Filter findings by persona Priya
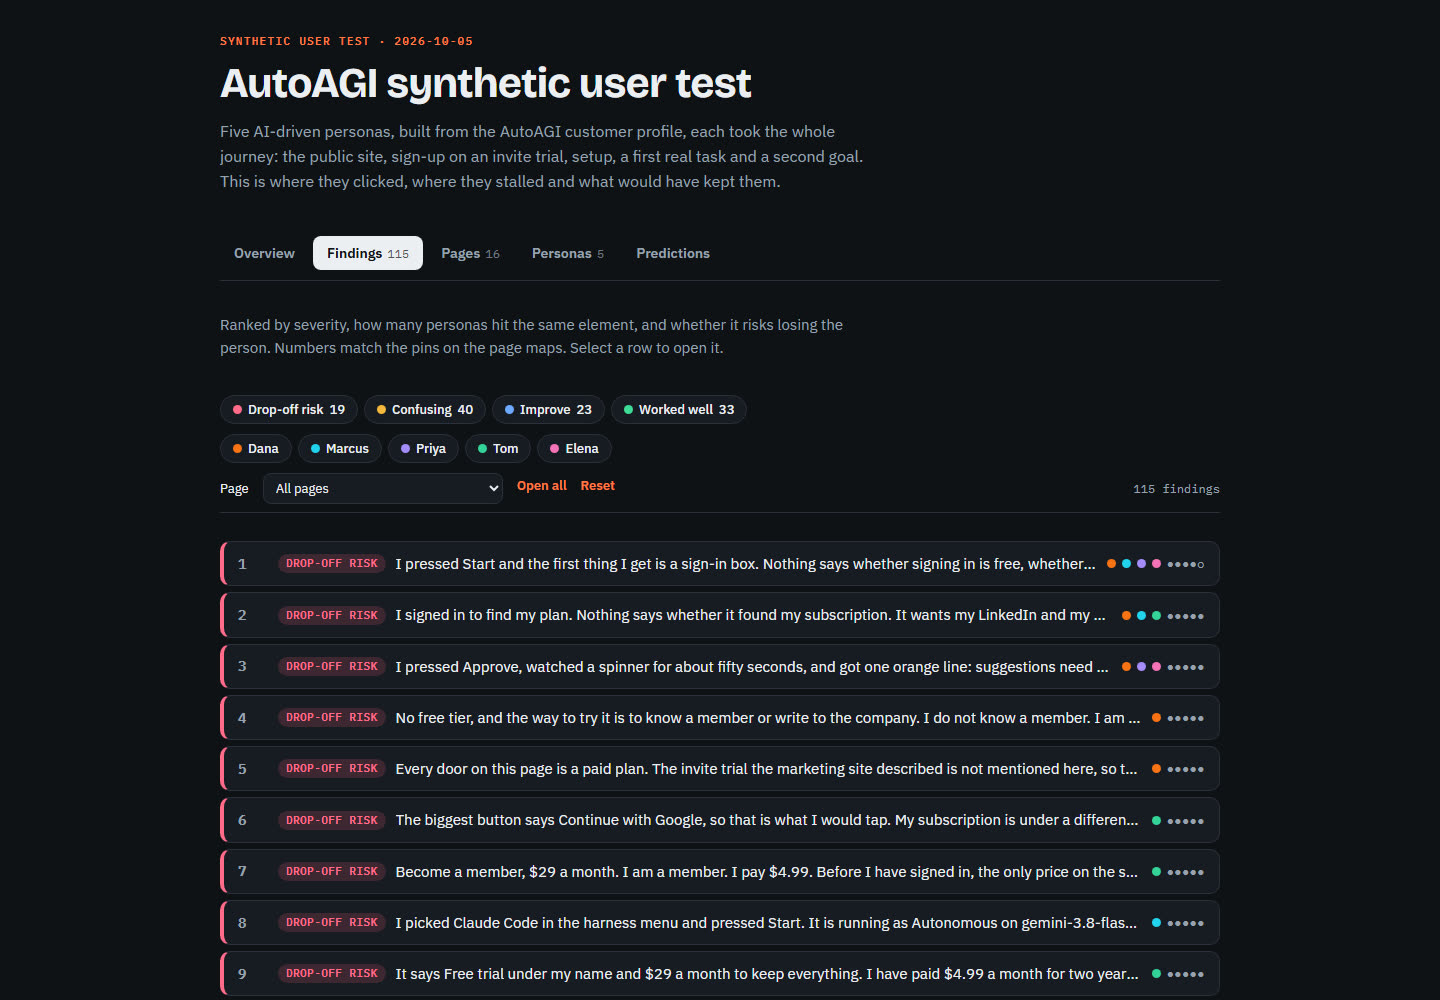Viewport: 1440px width, 1000px height. coord(424,448)
